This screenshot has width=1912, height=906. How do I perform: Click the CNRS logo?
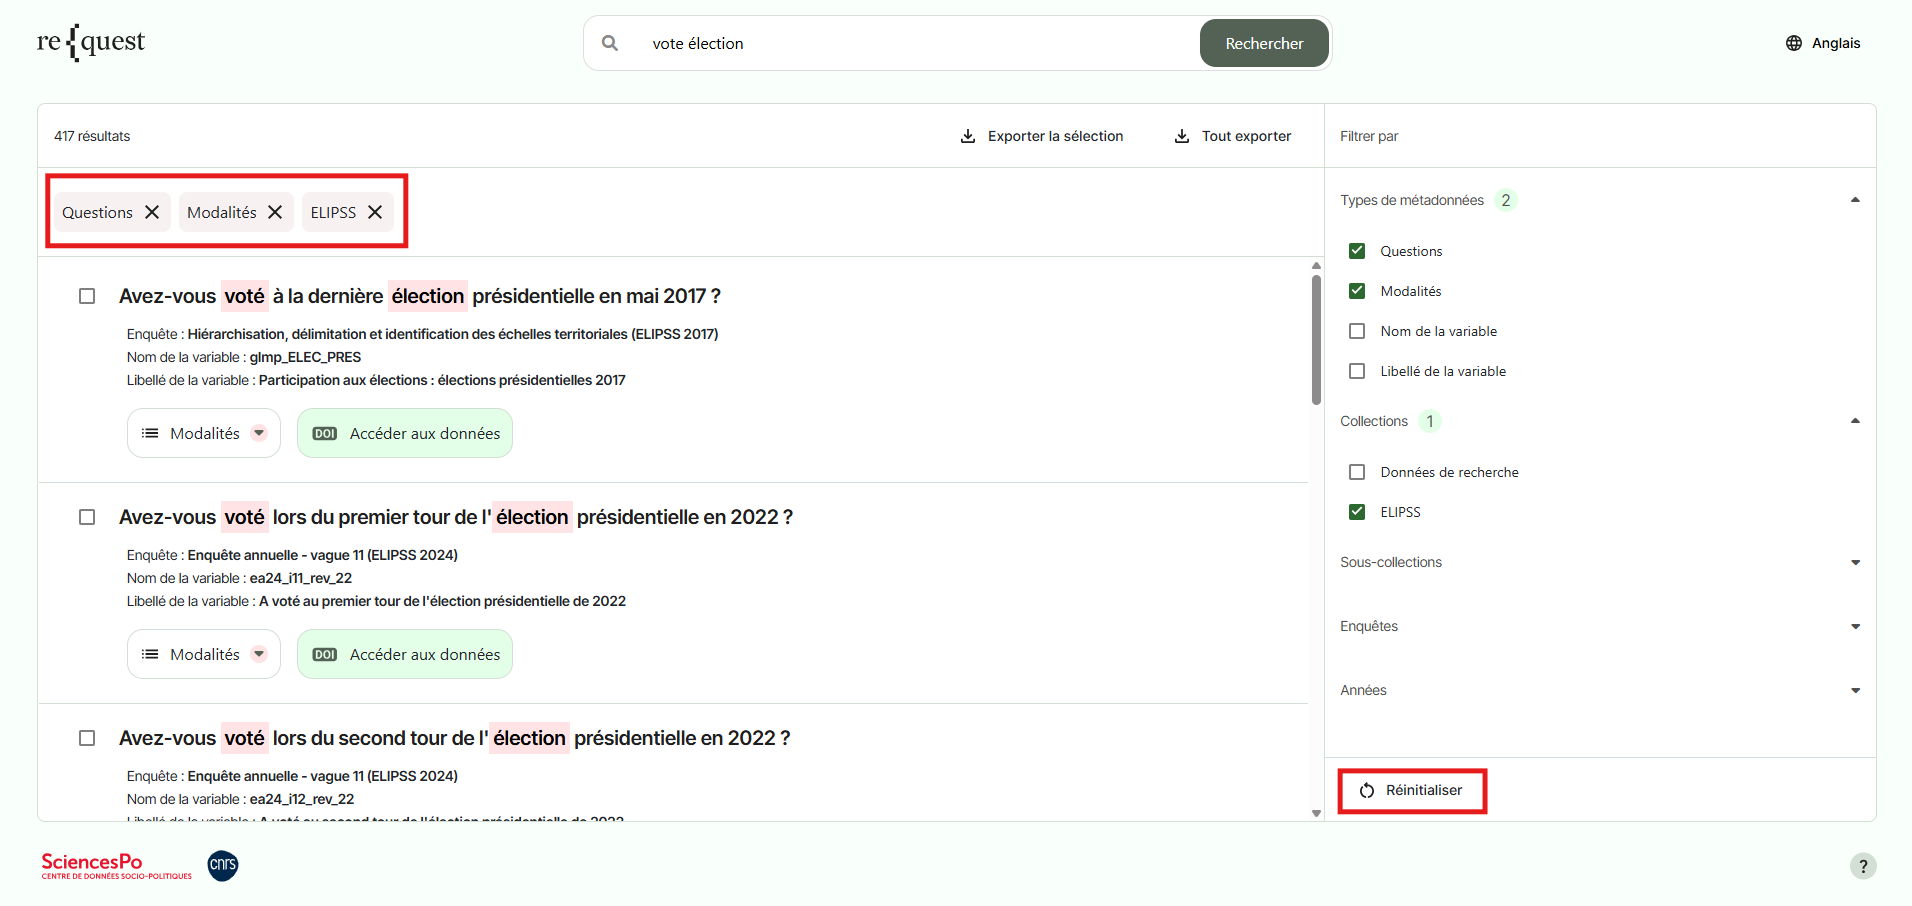223,865
